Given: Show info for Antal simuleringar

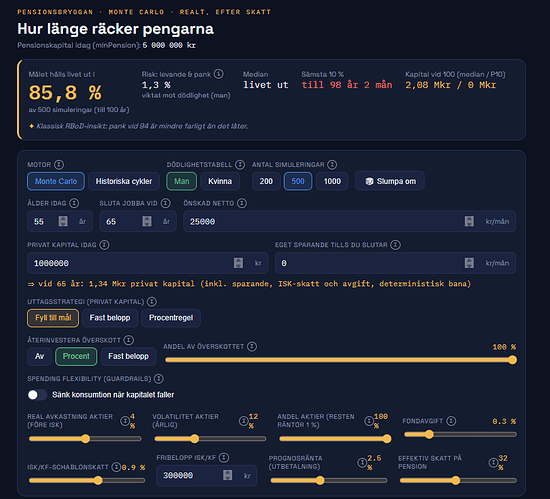Looking at the screenshot, I should click(332, 164).
